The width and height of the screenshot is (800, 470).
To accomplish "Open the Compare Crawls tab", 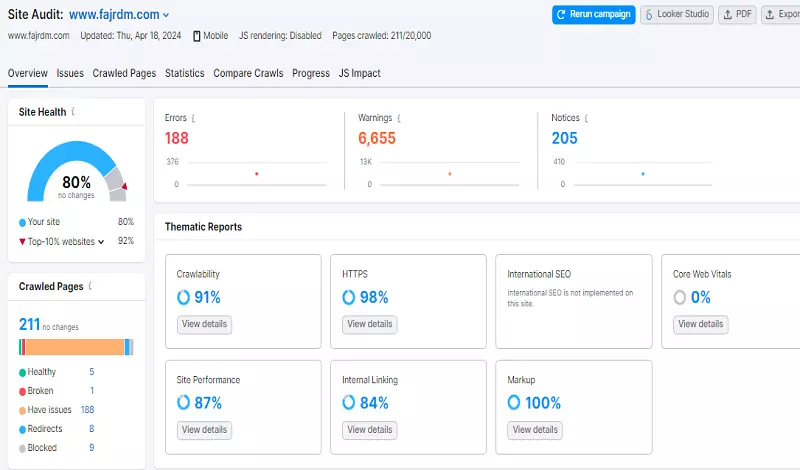I will coord(248,73).
